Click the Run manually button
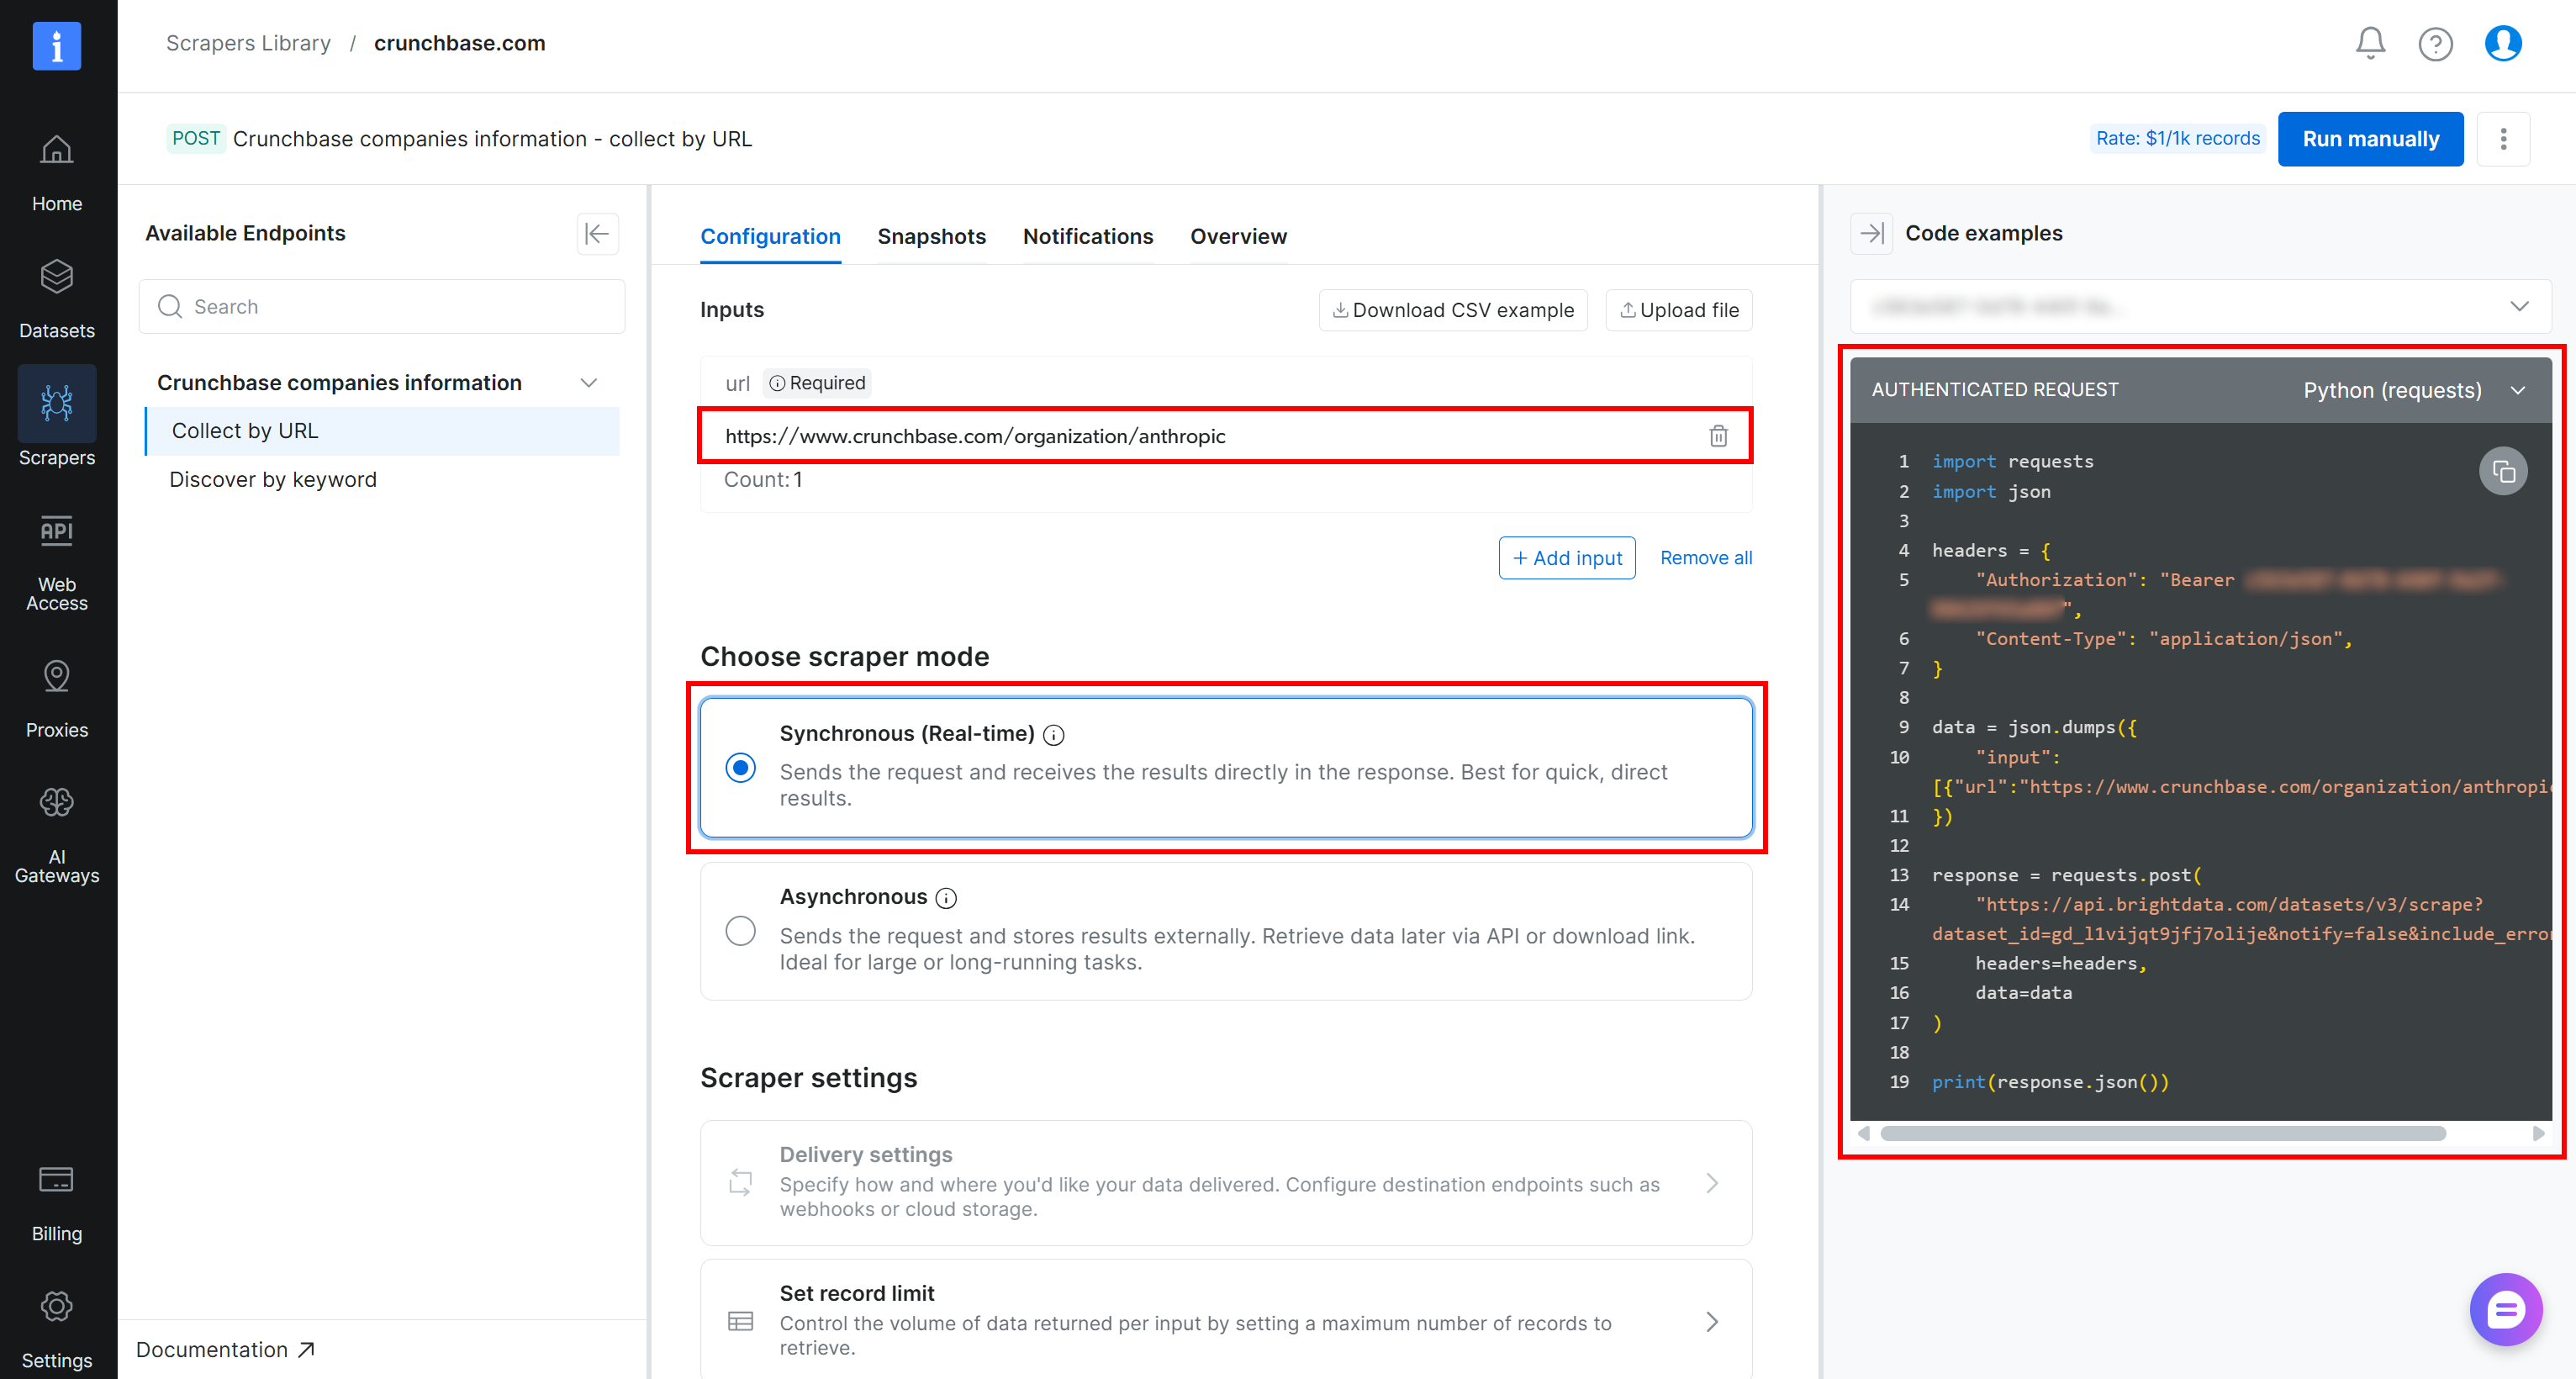Screen dimensions: 2576x1379 pyautogui.click(x=2370, y=139)
